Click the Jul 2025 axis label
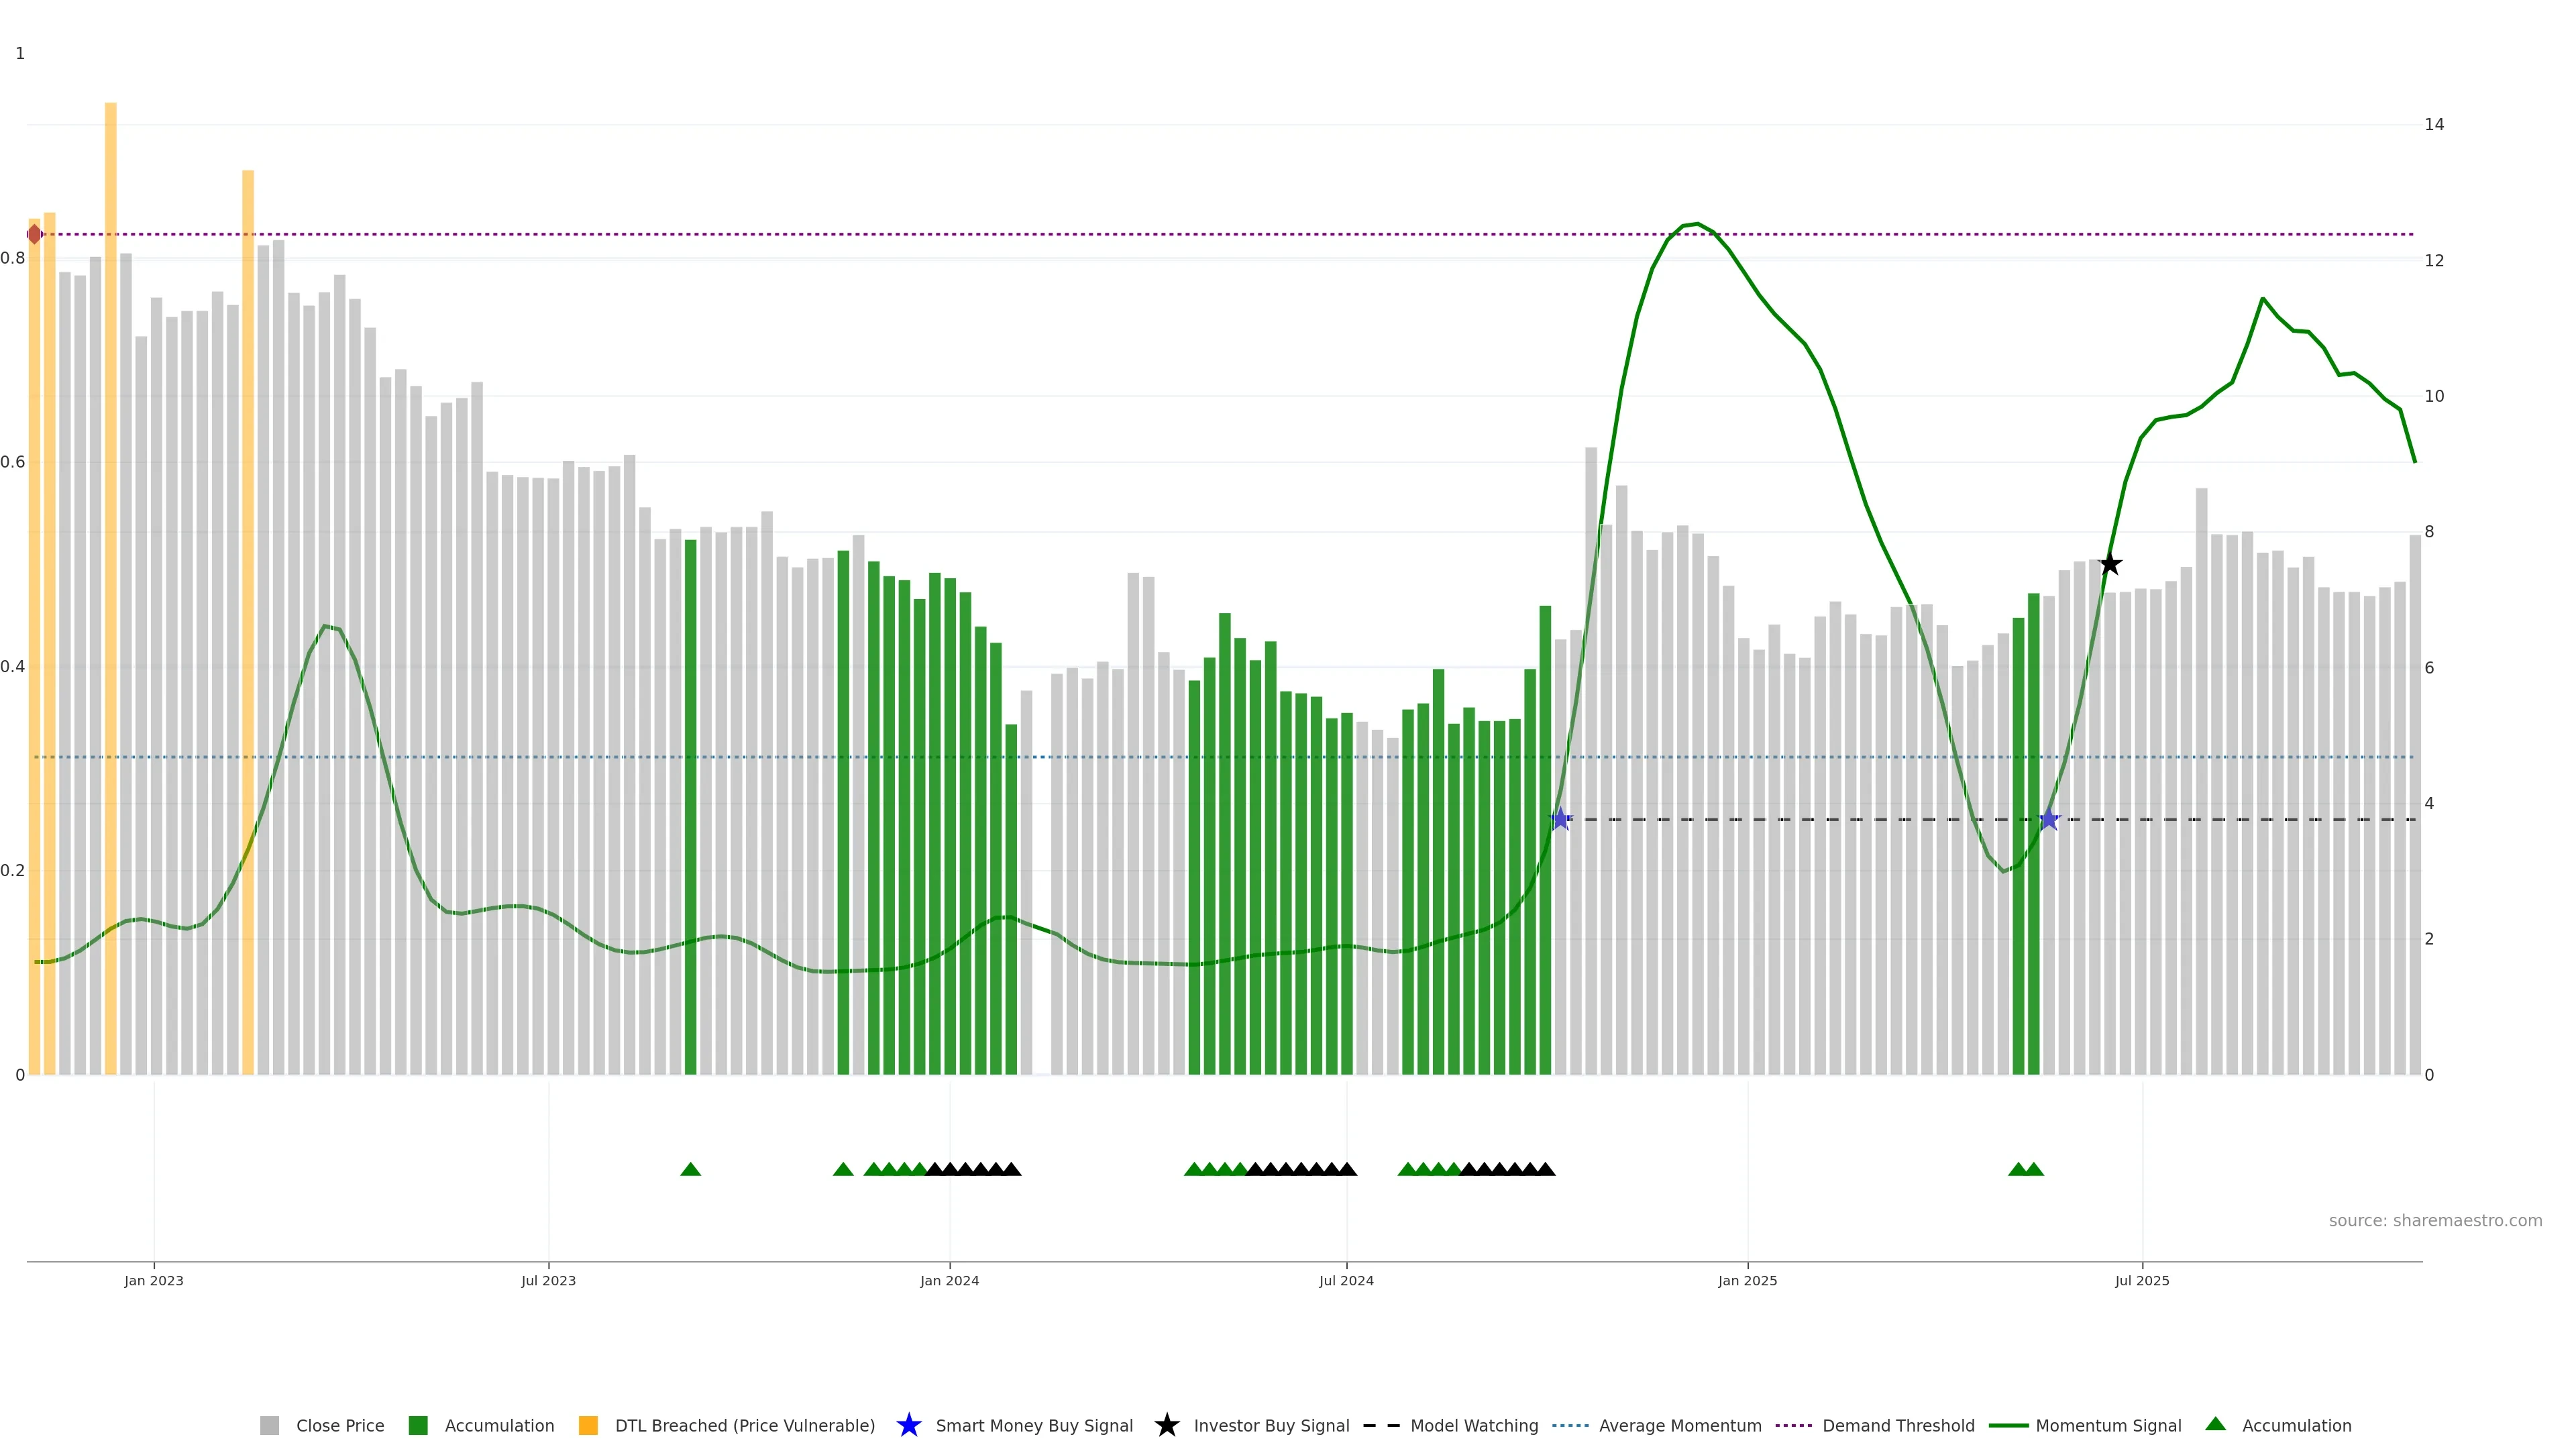Screen dimensions: 2576x1449 [2142, 1281]
